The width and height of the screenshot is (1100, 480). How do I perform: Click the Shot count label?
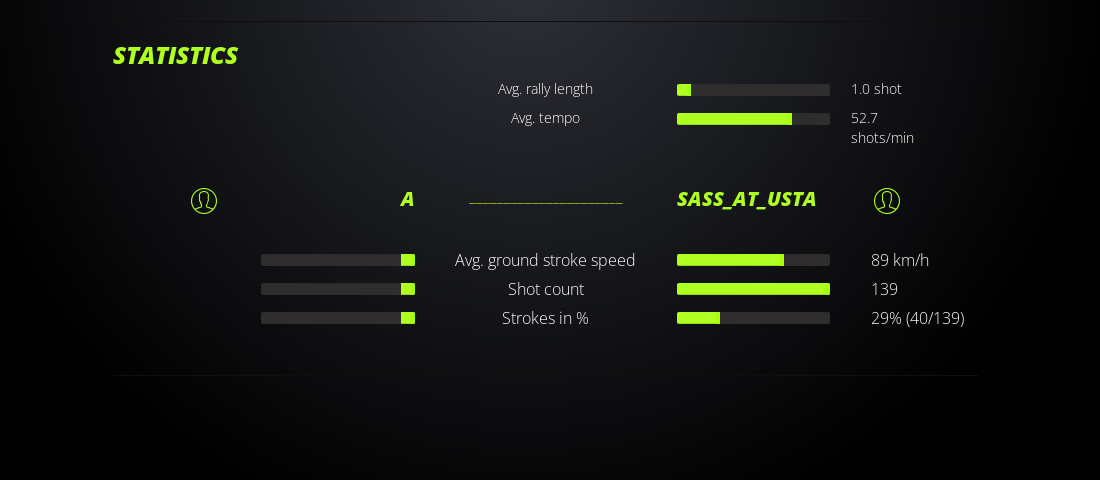[545, 289]
